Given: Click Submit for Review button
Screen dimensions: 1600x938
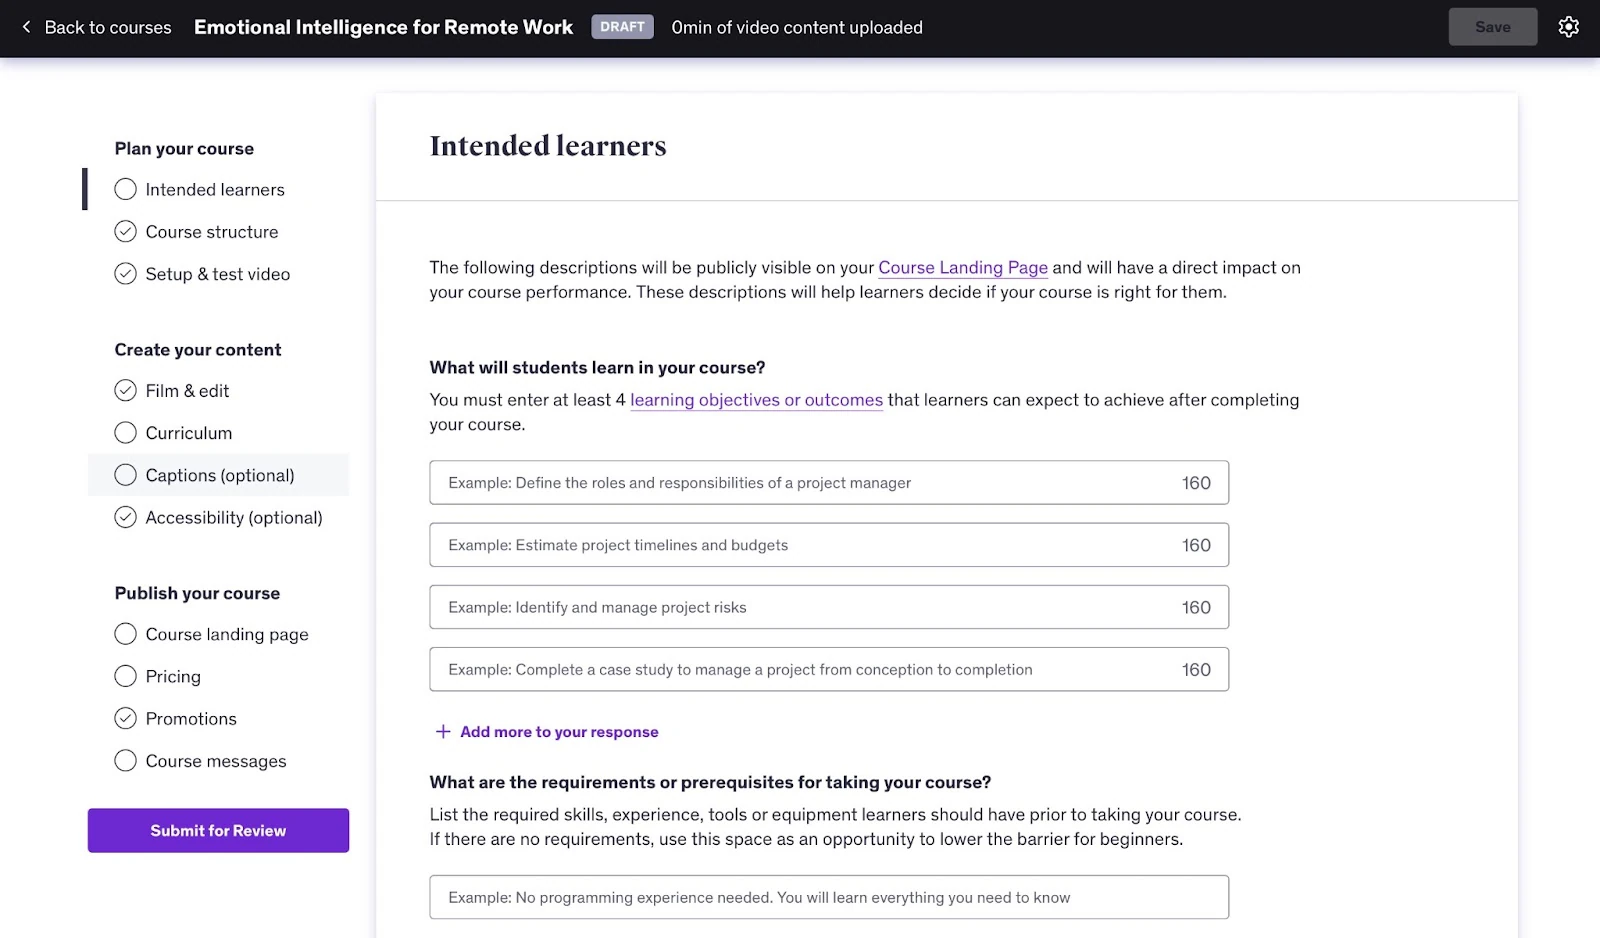Looking at the screenshot, I should click(218, 830).
